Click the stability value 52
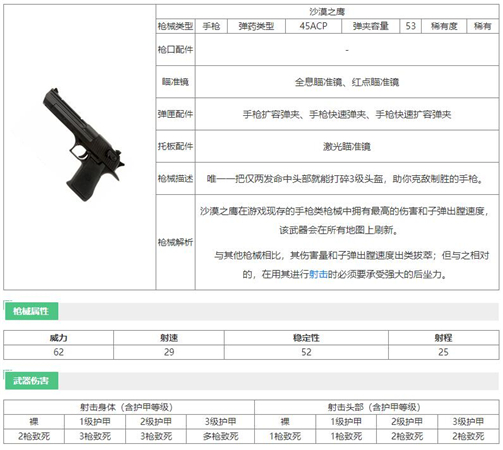 coord(306,352)
